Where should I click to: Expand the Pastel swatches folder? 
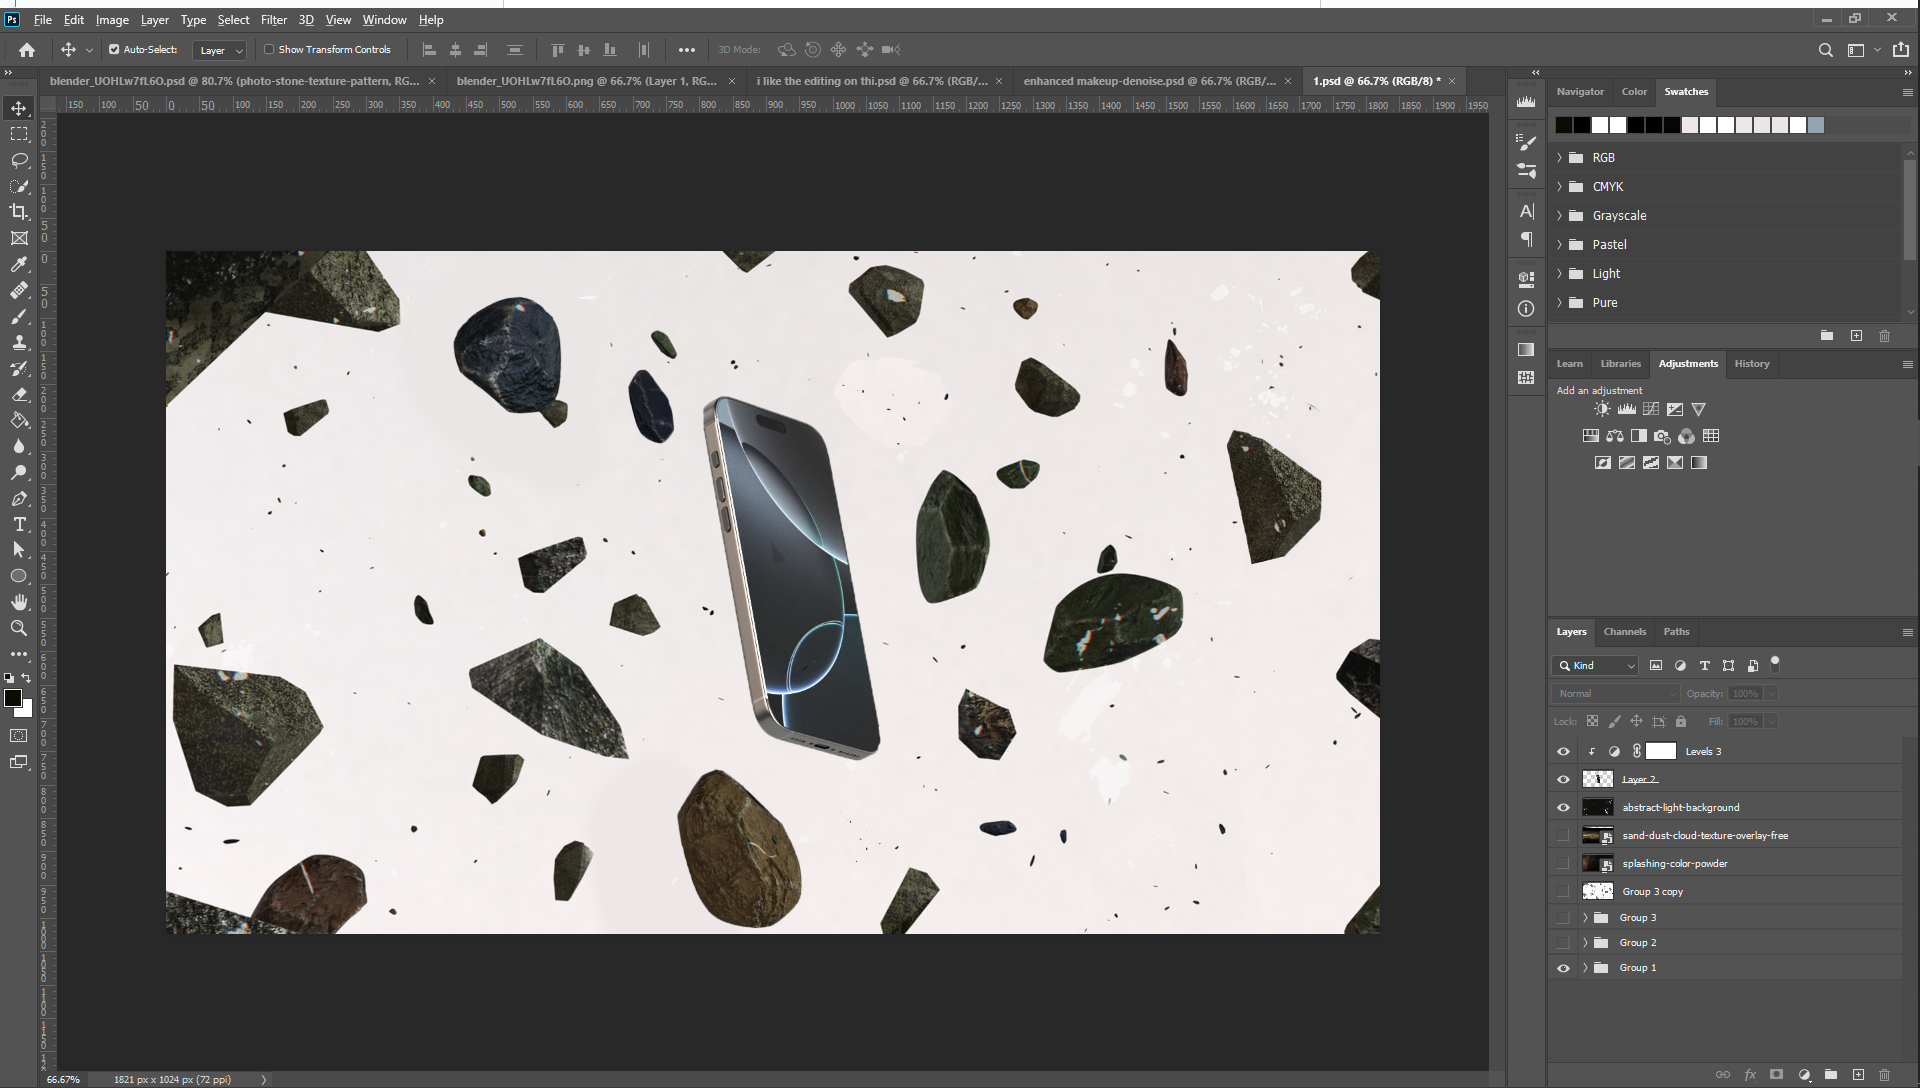tap(1559, 245)
